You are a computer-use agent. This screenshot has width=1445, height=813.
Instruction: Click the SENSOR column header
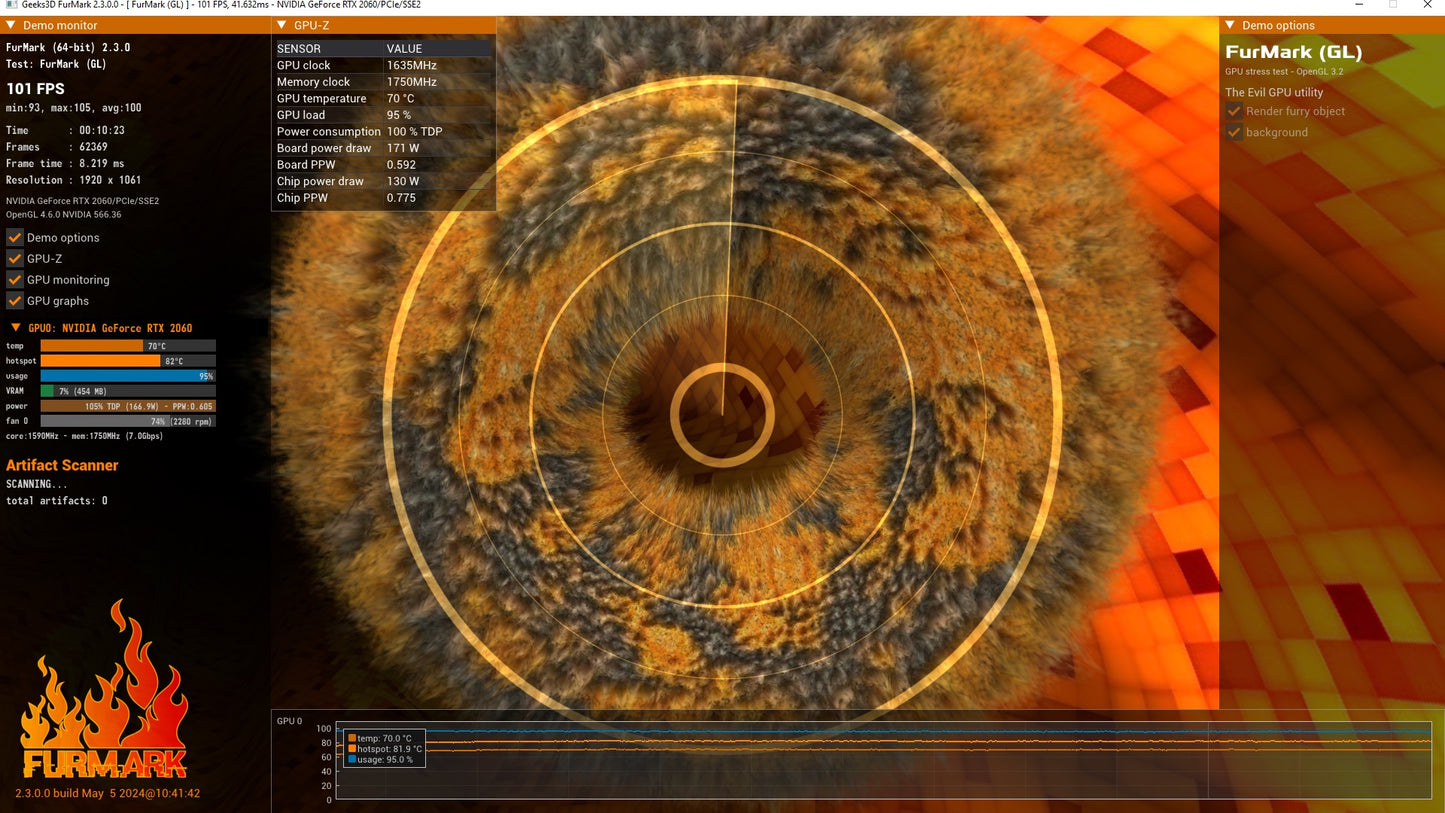coord(299,48)
